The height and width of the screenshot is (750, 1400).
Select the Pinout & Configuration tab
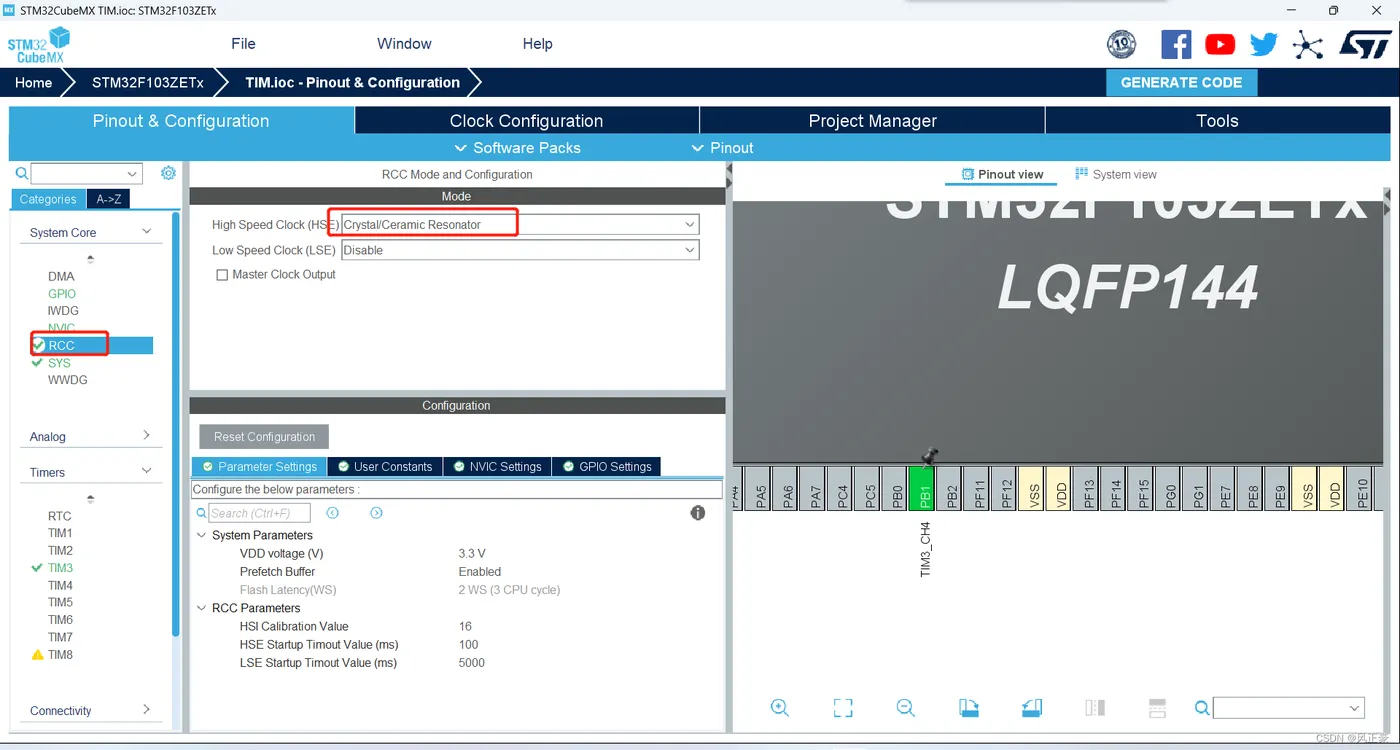click(181, 121)
